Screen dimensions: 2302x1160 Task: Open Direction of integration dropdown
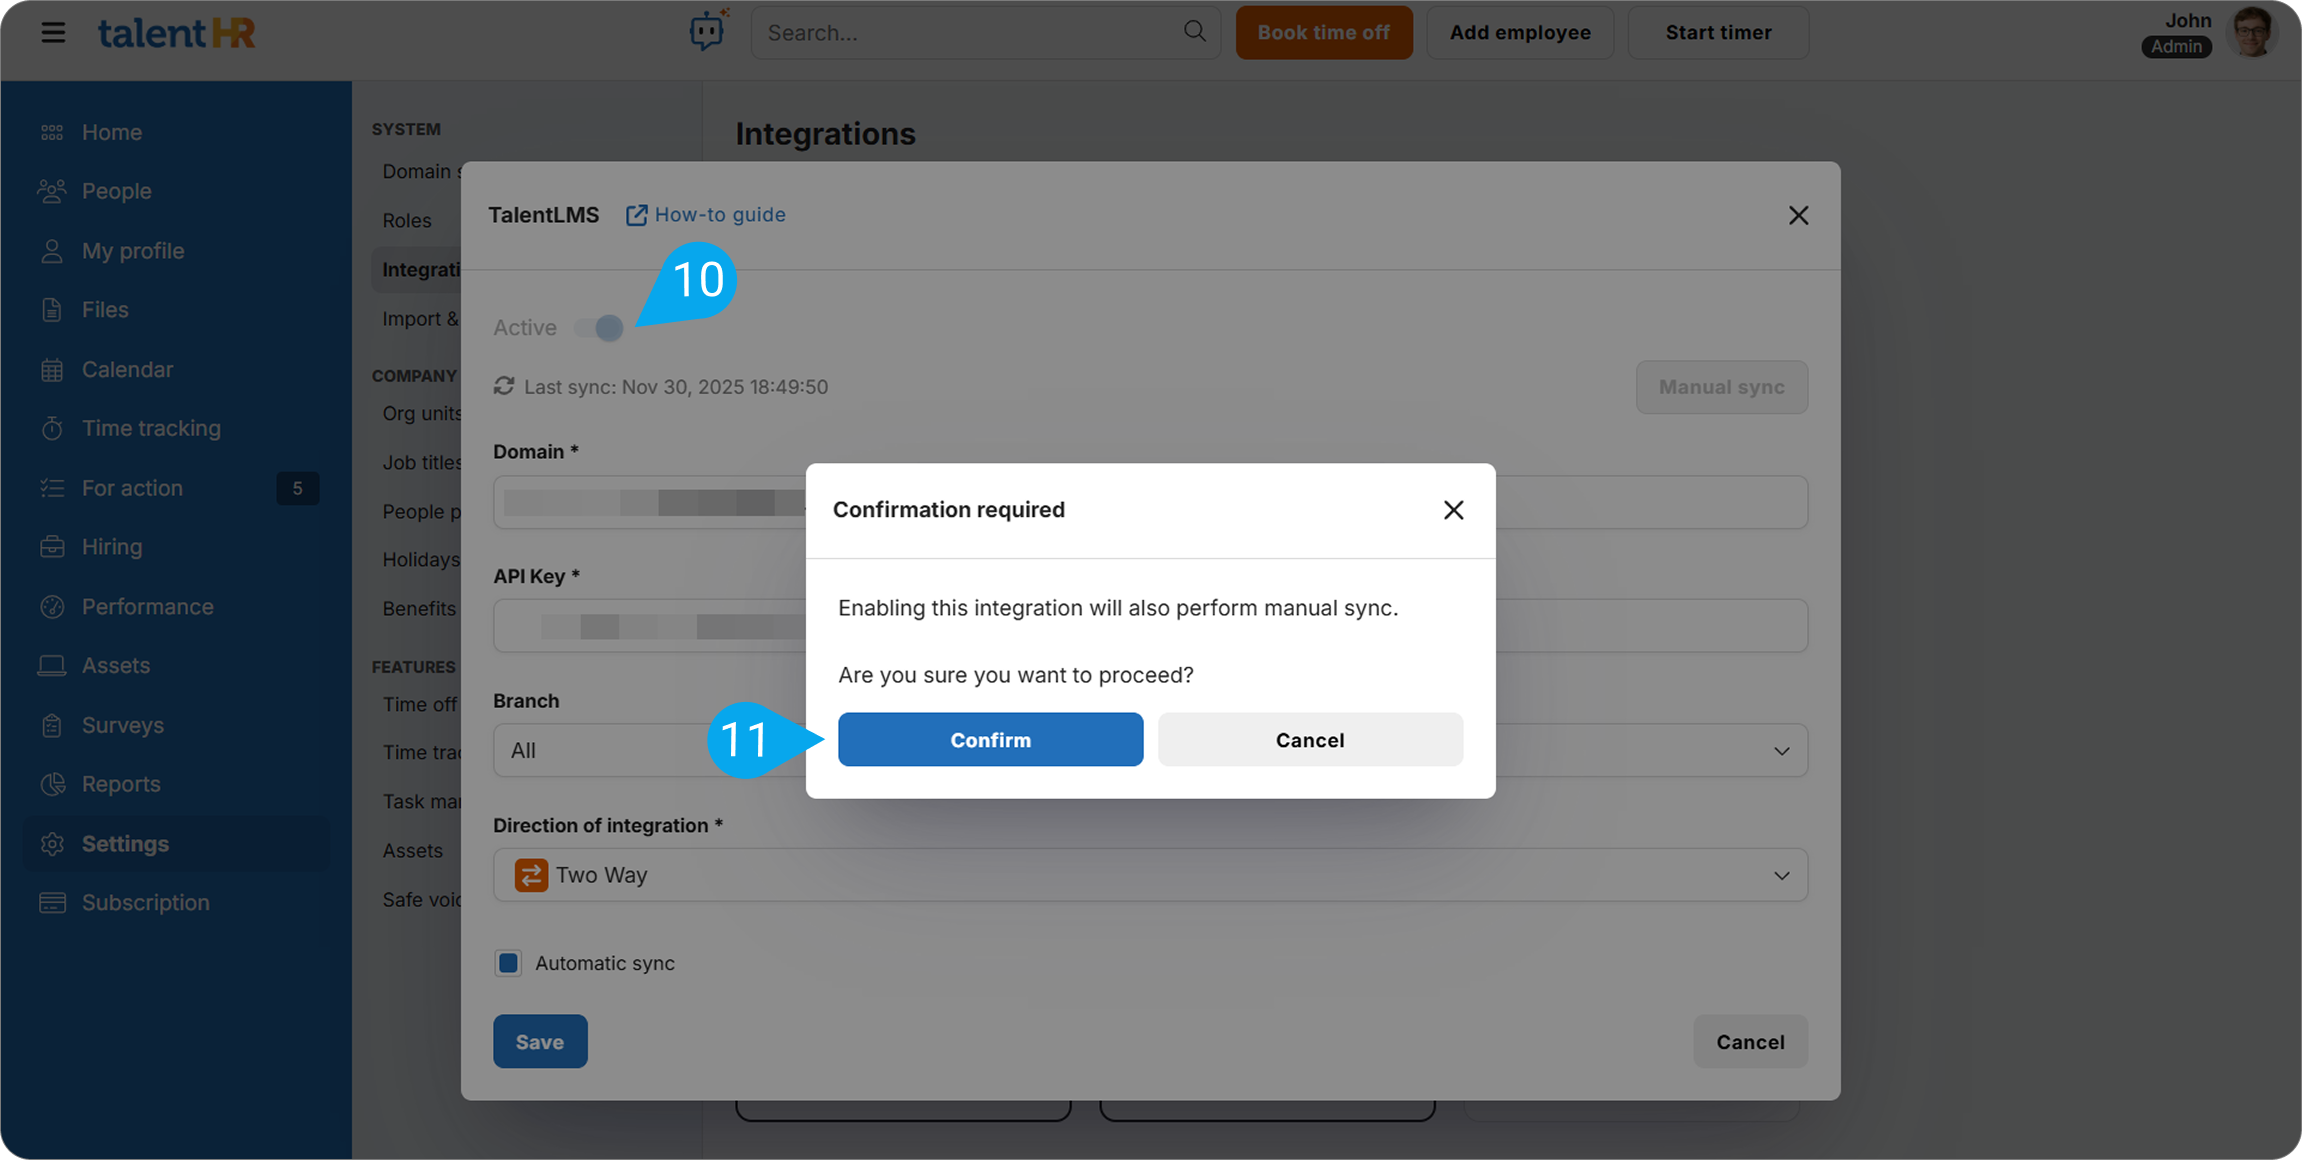pyautogui.click(x=1780, y=875)
